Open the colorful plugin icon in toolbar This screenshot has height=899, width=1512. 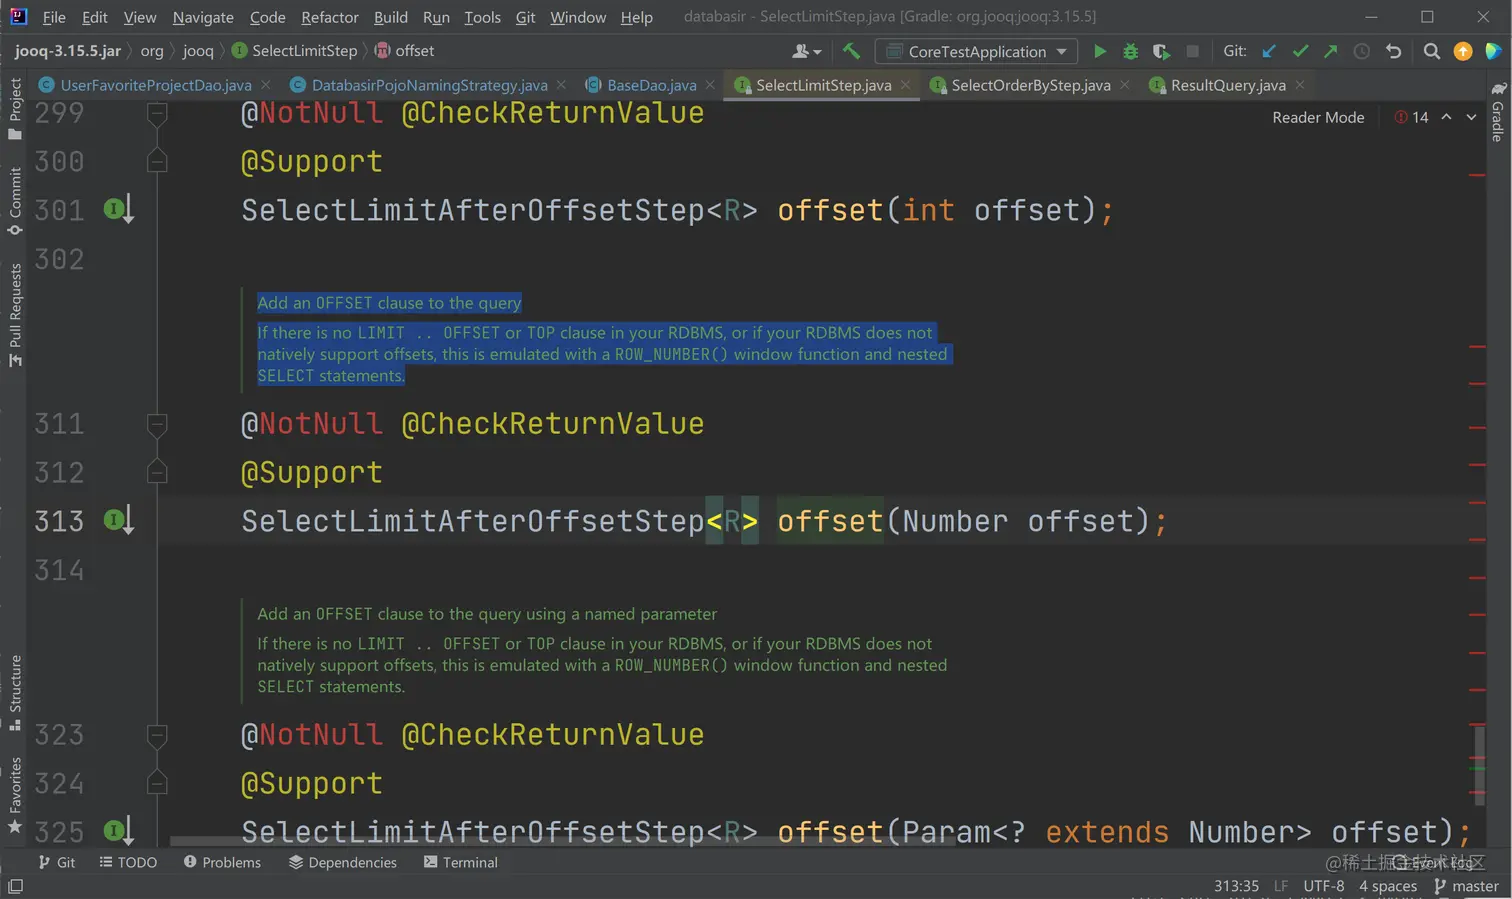click(1493, 51)
